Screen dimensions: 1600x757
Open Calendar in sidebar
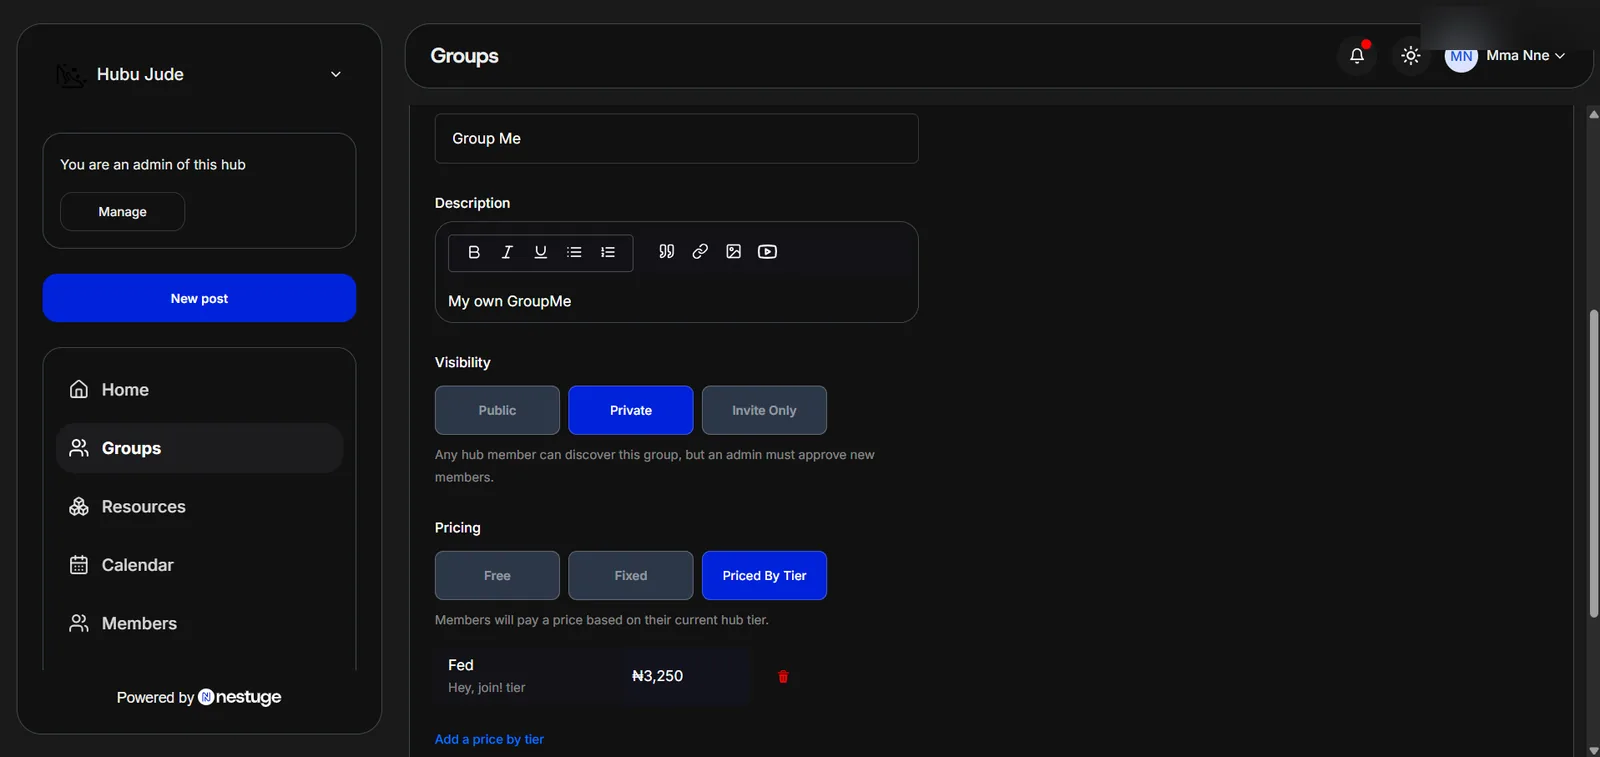[199, 565]
